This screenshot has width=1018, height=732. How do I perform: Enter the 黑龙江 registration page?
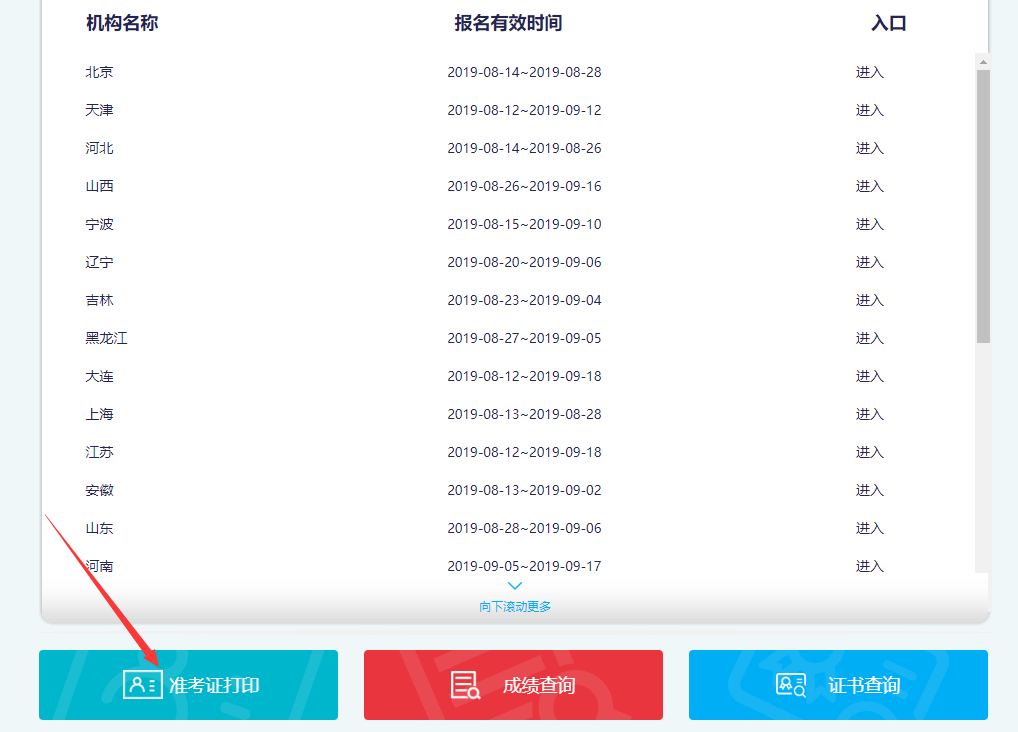click(x=869, y=338)
